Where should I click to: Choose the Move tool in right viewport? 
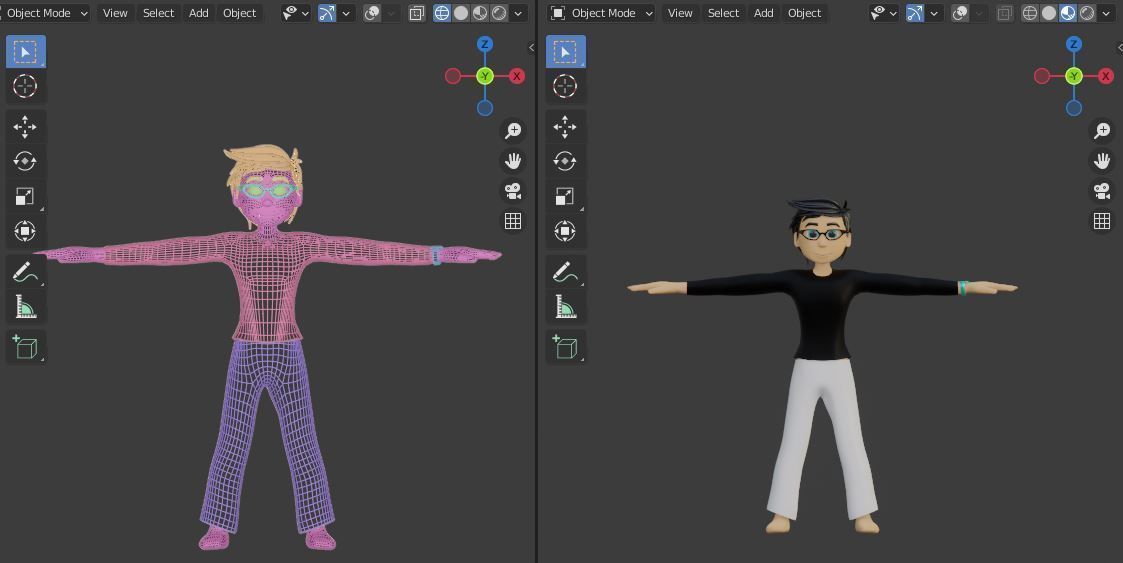[x=565, y=127]
